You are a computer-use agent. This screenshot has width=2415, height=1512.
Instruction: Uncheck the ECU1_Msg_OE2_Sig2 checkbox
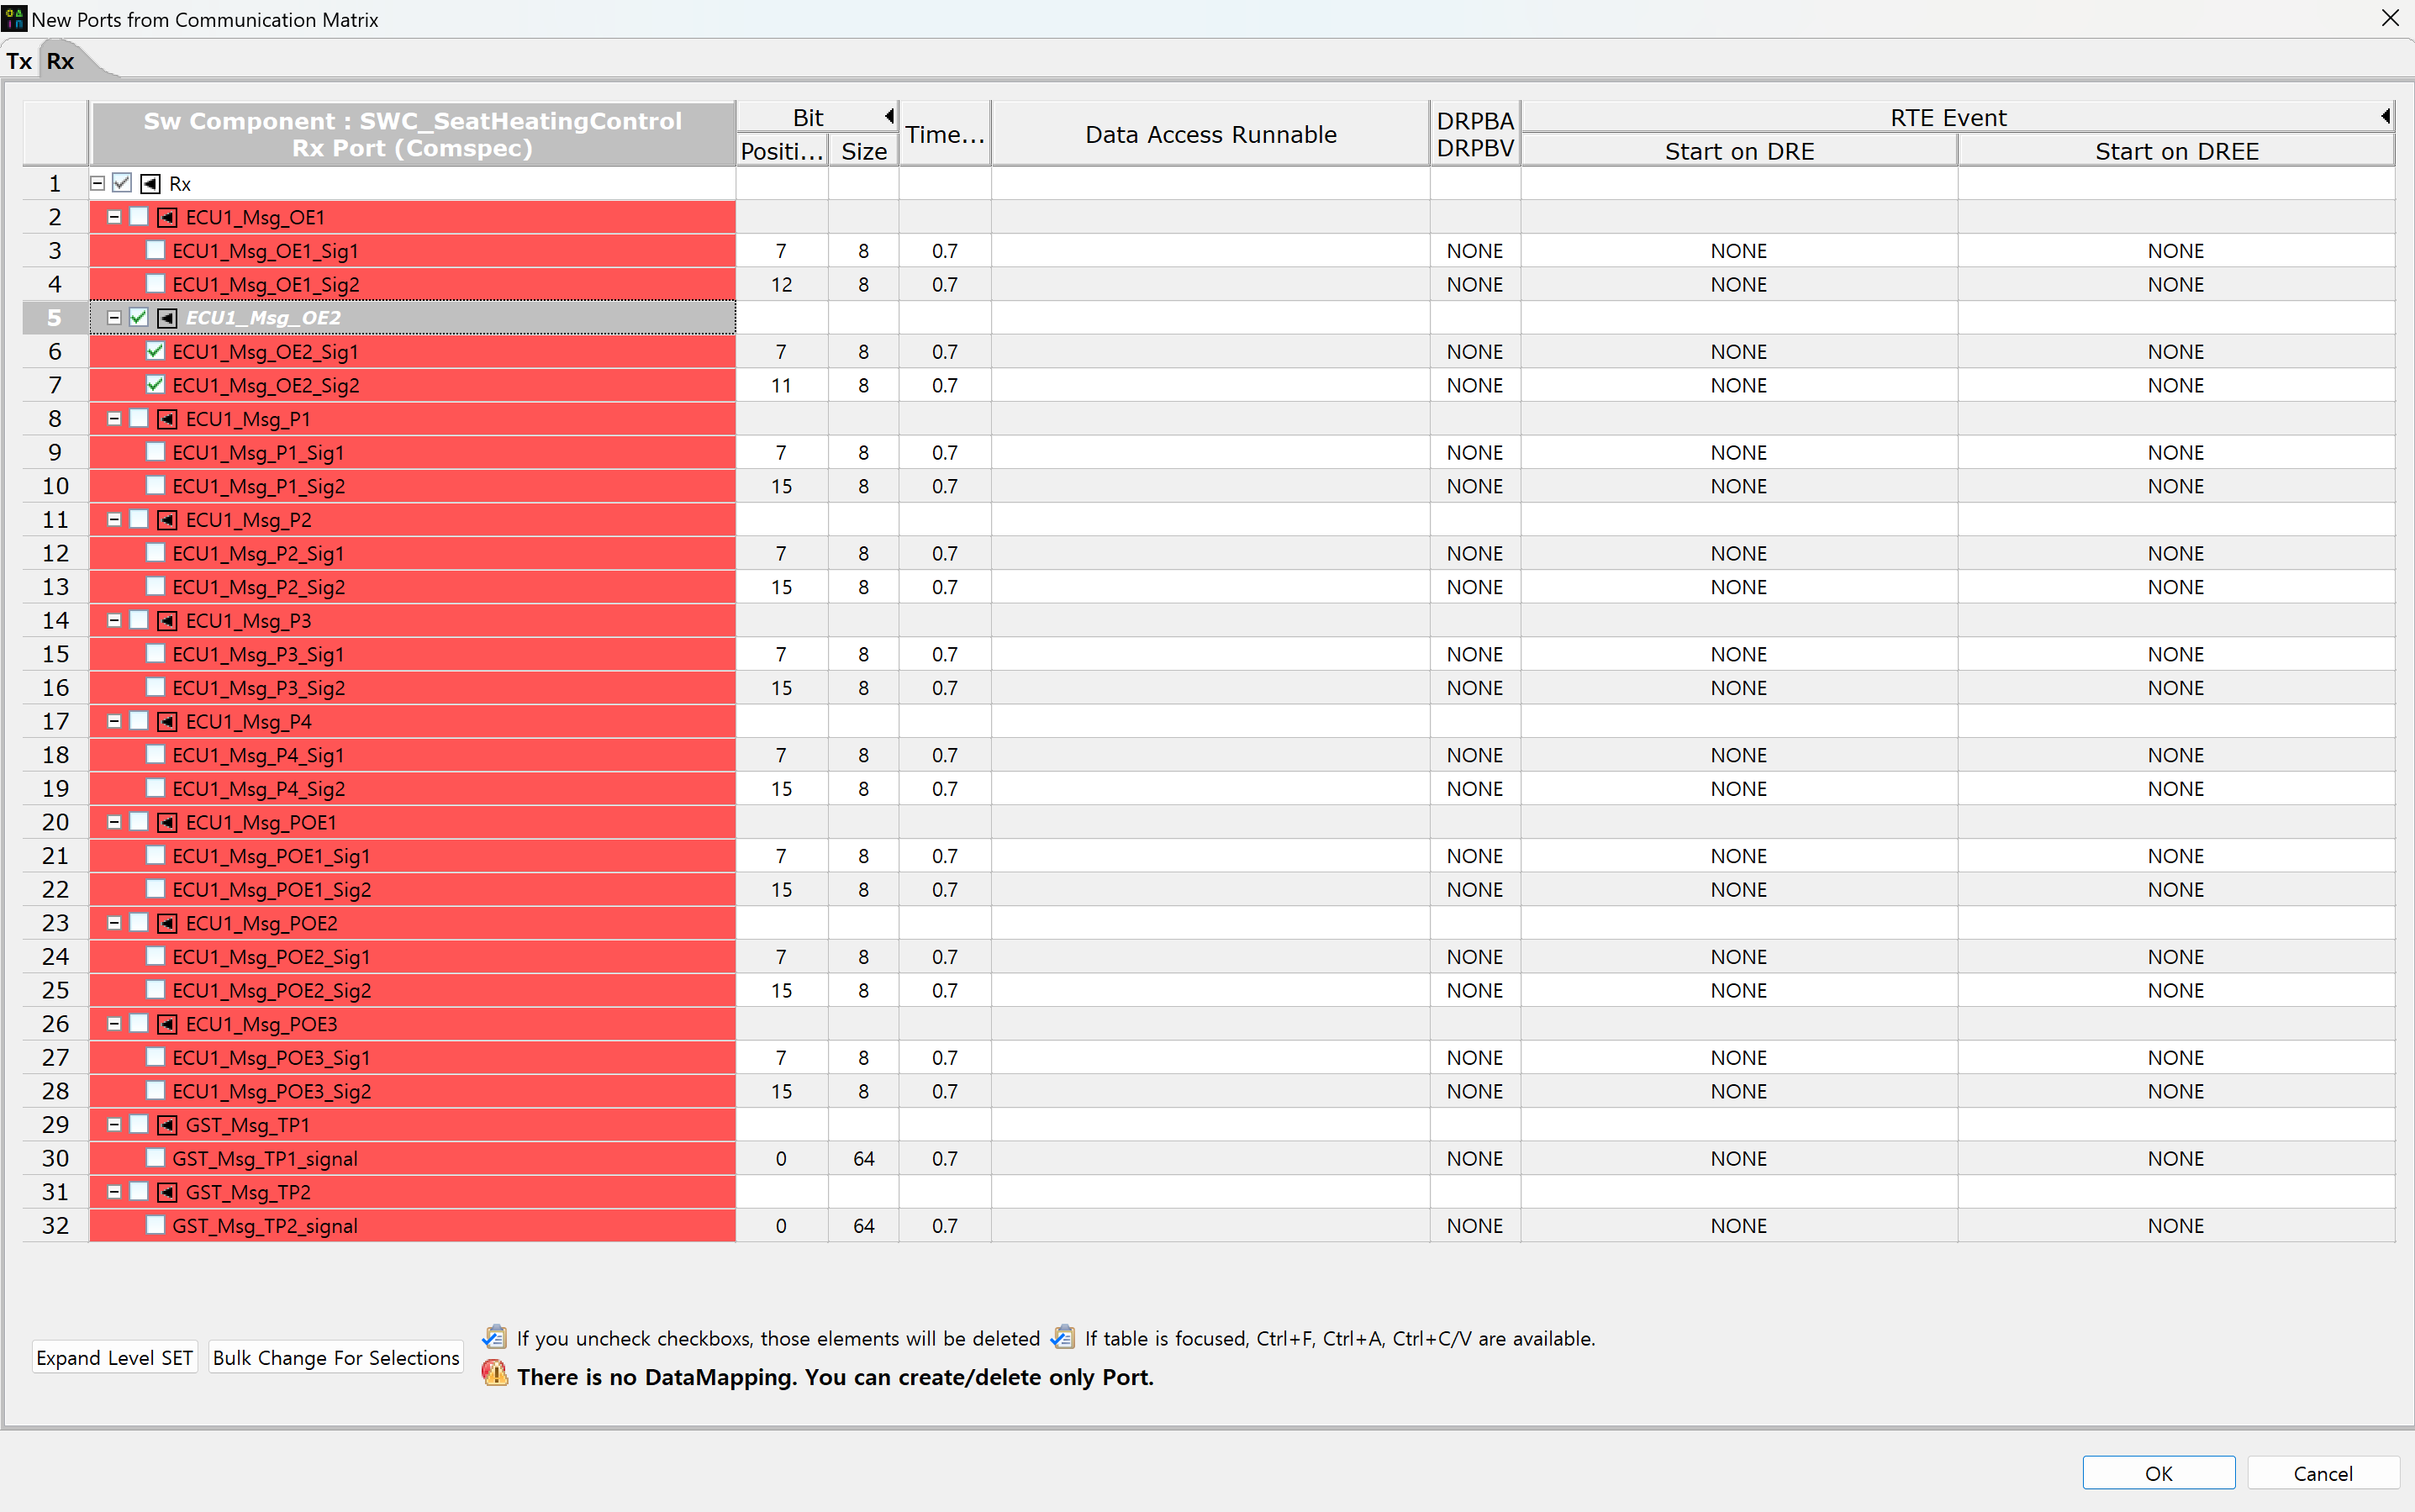155,385
